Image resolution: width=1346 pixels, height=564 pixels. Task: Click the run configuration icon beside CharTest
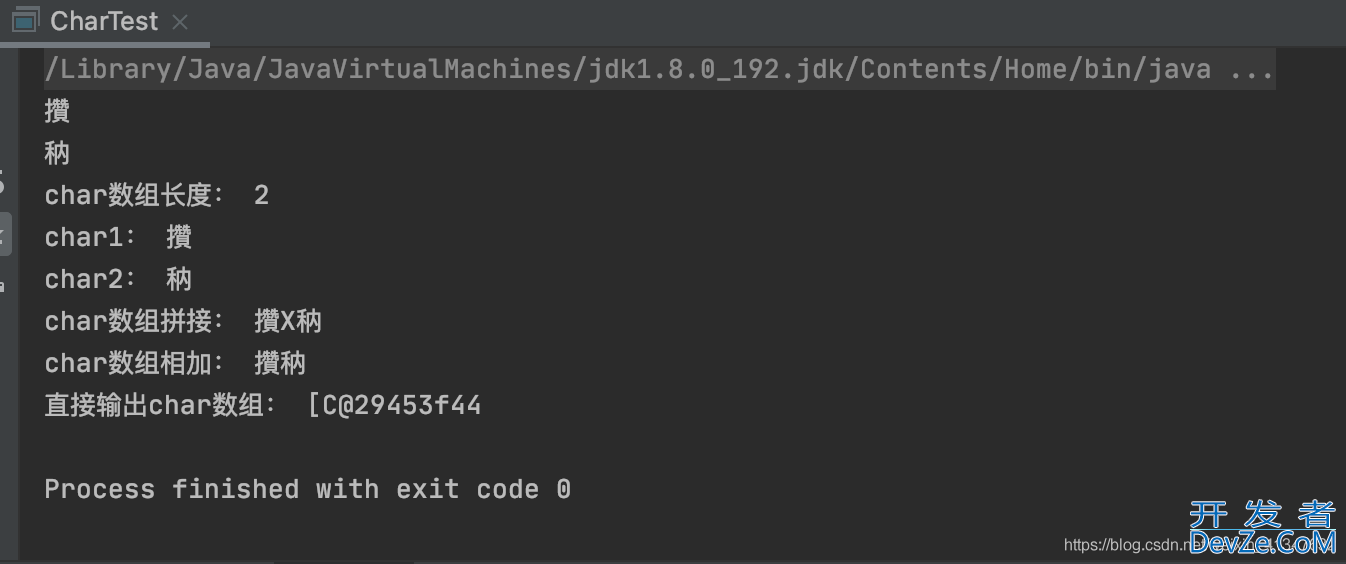pyautogui.click(x=26, y=21)
